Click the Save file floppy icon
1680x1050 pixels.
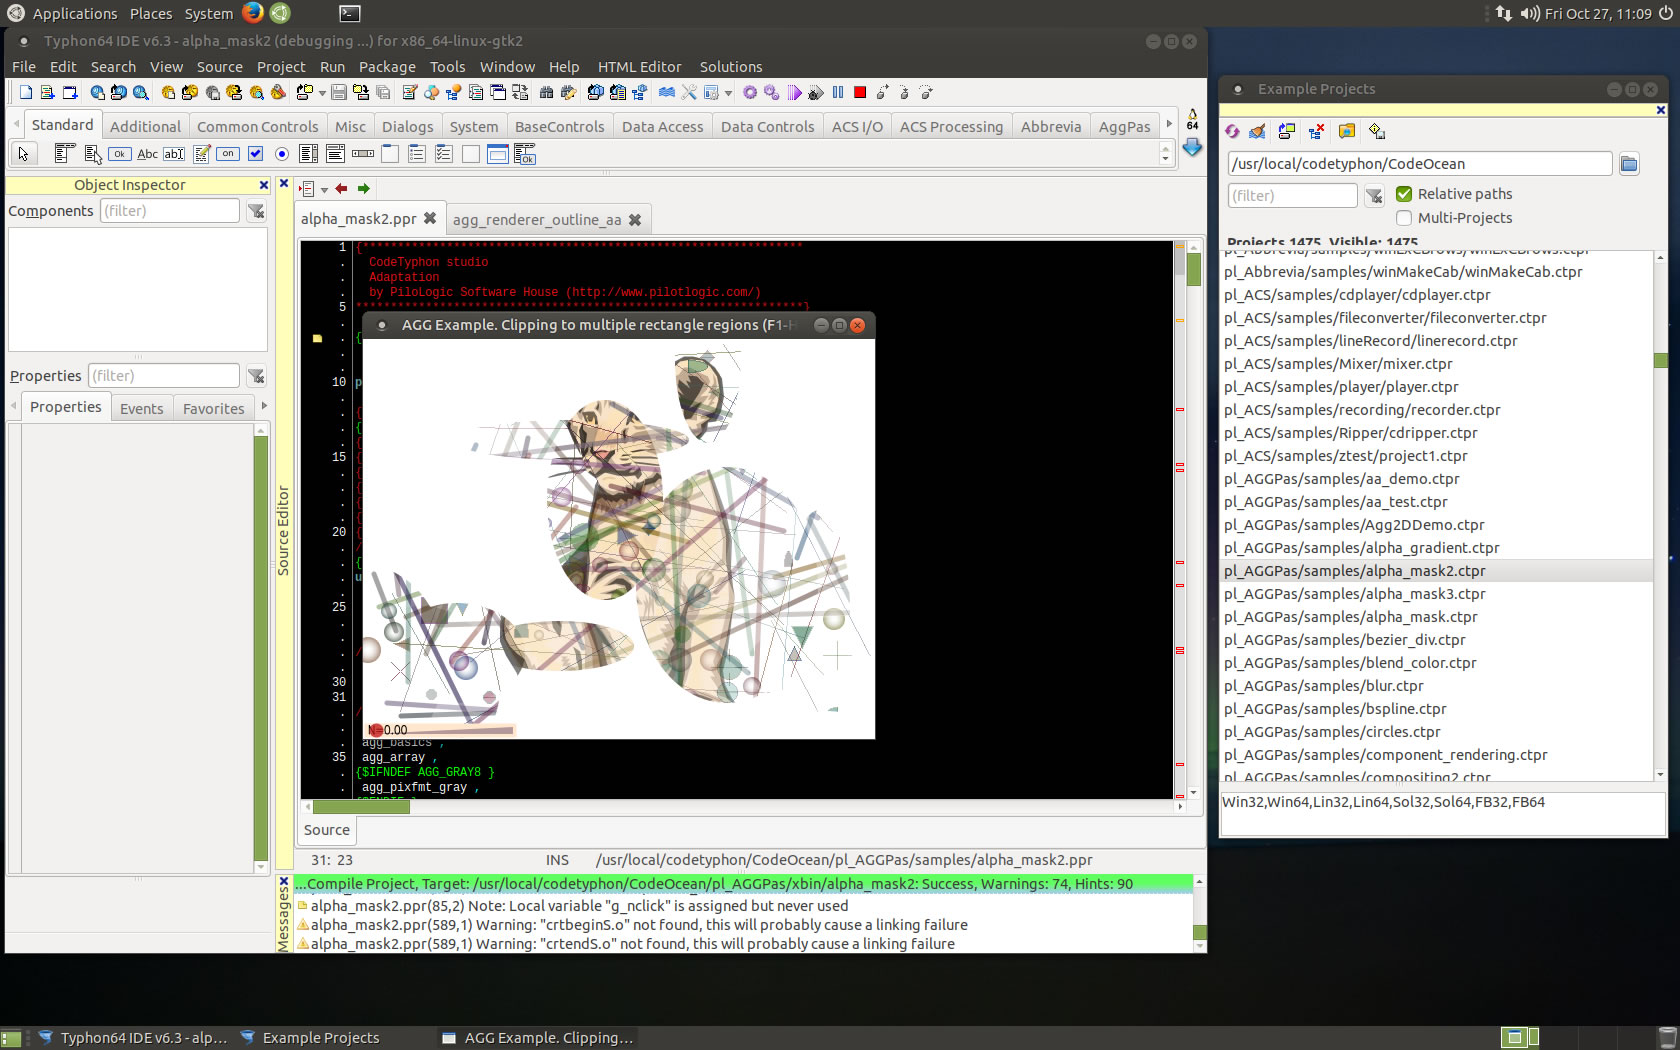339,93
